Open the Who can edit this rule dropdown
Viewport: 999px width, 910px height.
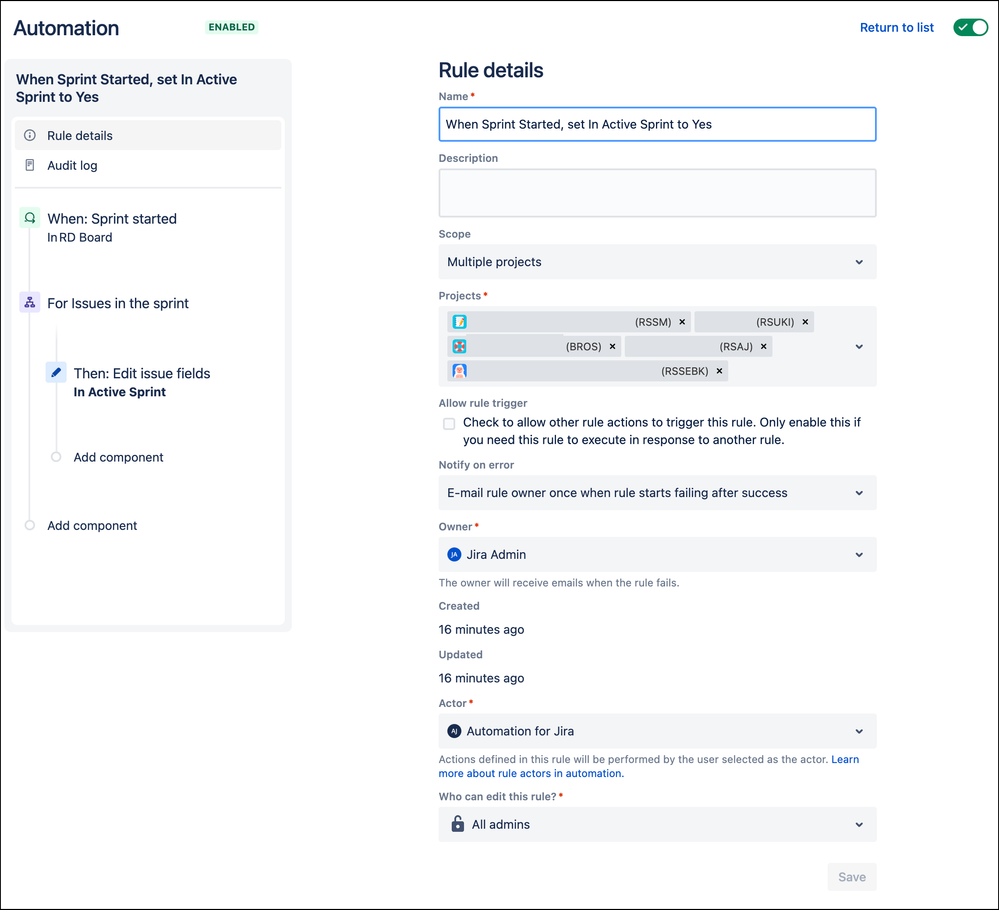(x=657, y=824)
